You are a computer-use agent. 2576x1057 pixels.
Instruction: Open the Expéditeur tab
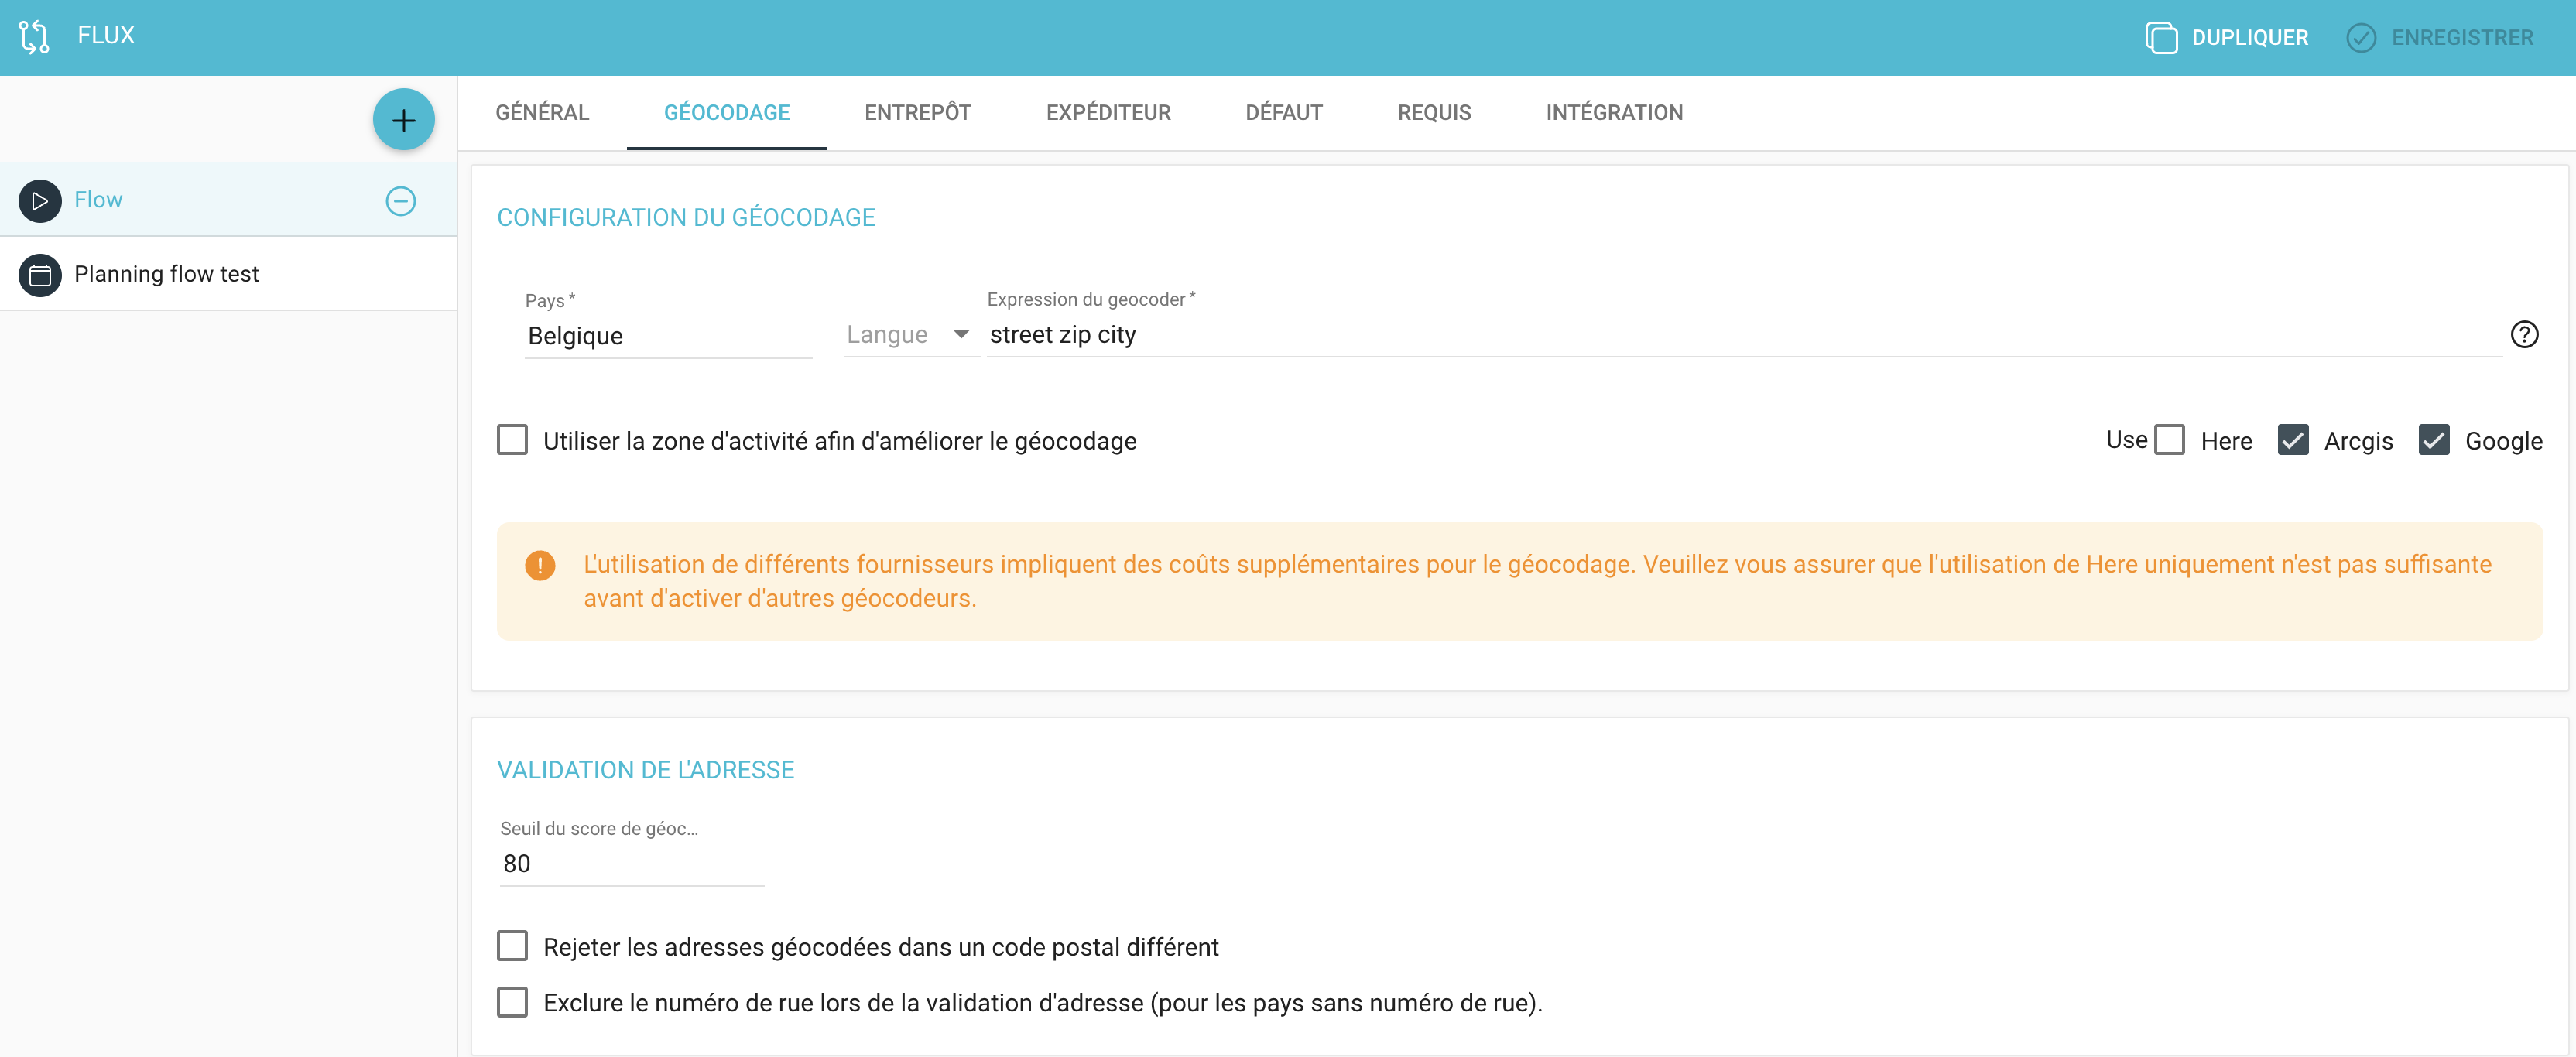click(1108, 113)
